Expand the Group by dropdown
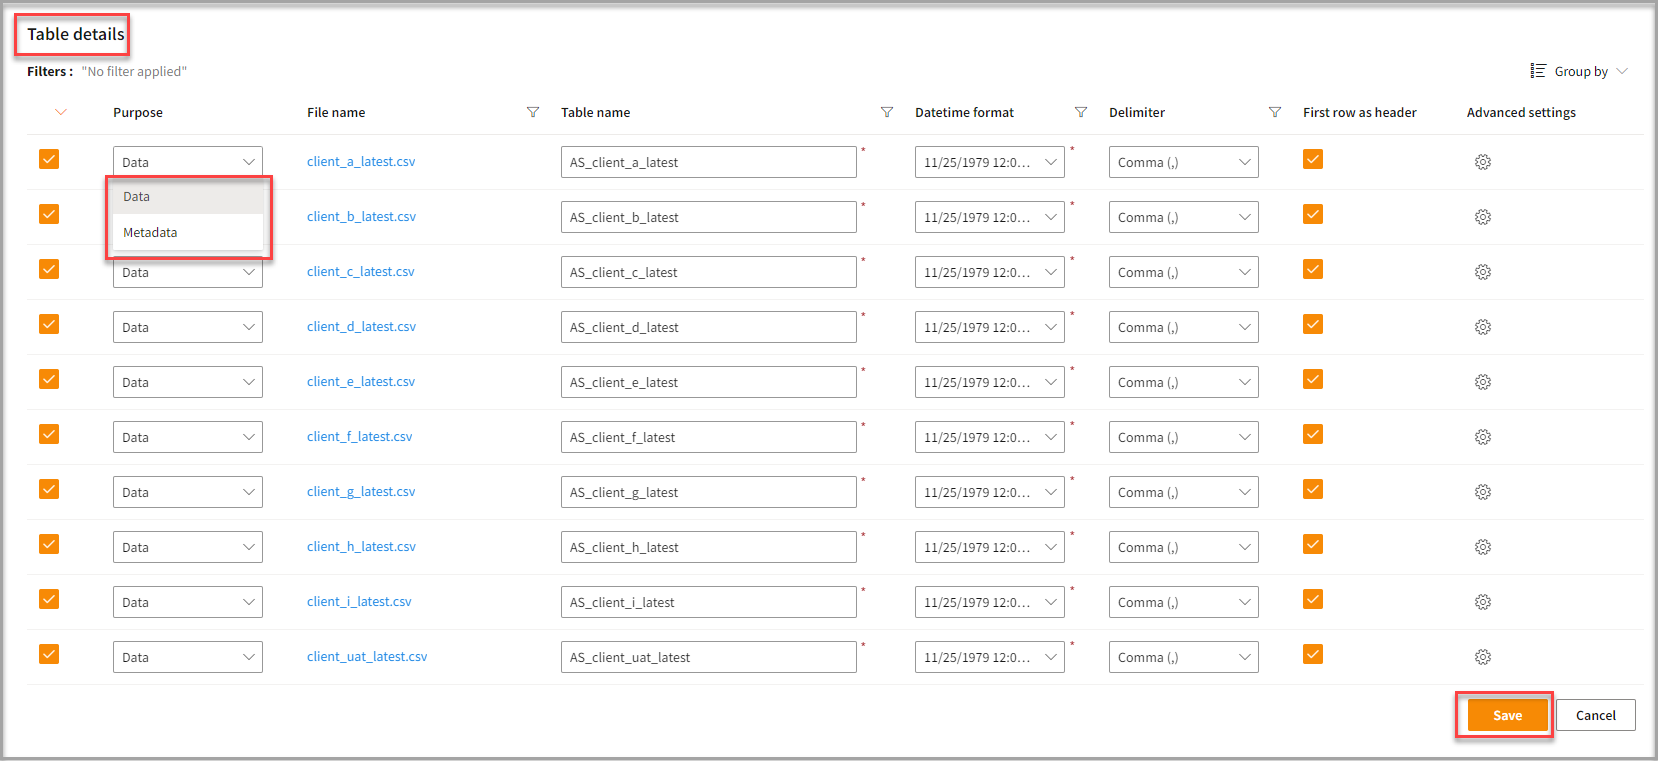Screen dimensions: 1658x761 click(1580, 71)
